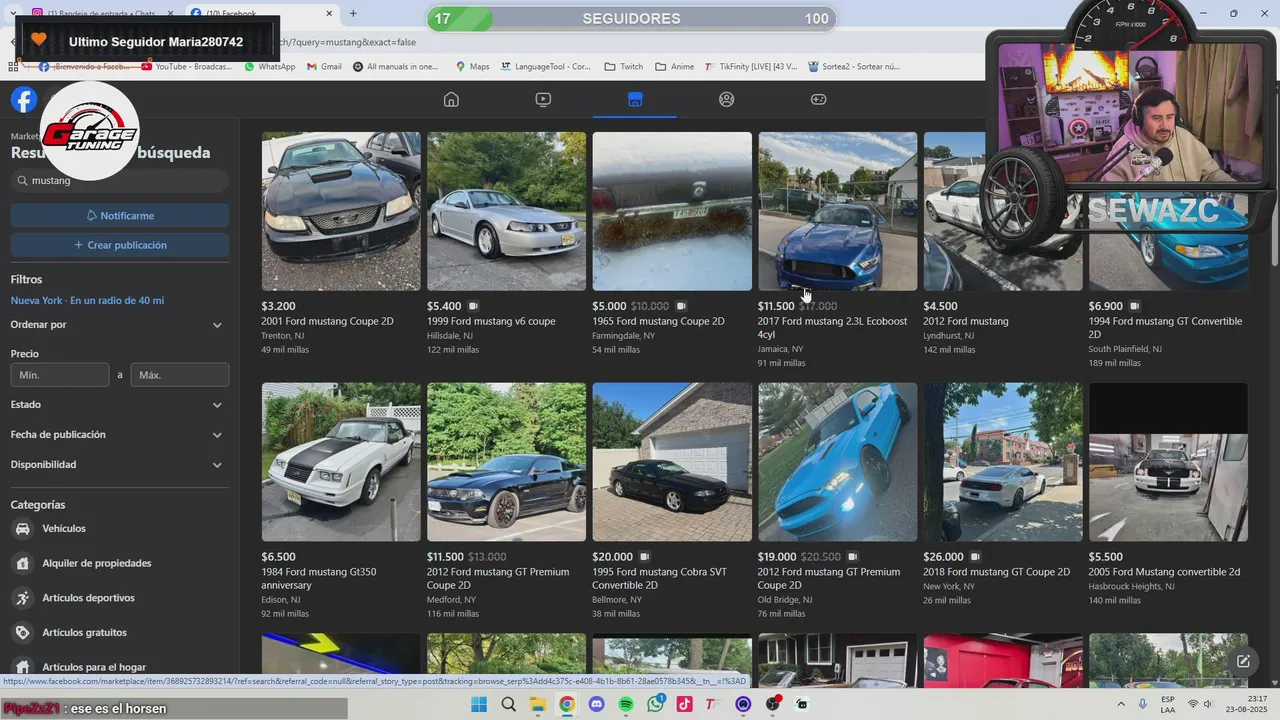
Task: Open Anime bookmarks folder
Action: tap(675, 67)
